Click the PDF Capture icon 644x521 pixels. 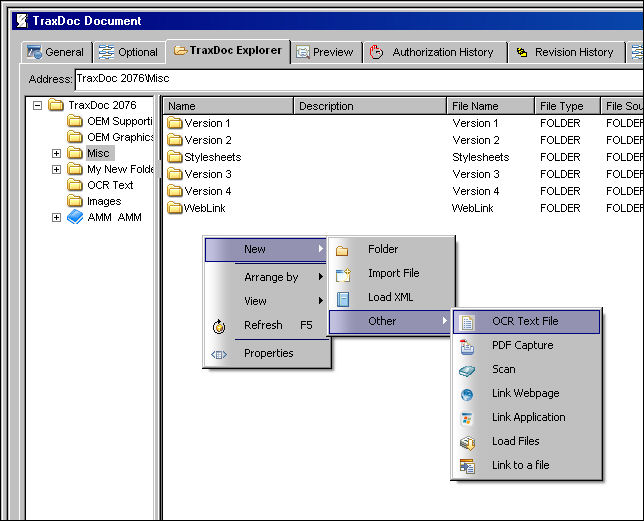click(x=467, y=347)
